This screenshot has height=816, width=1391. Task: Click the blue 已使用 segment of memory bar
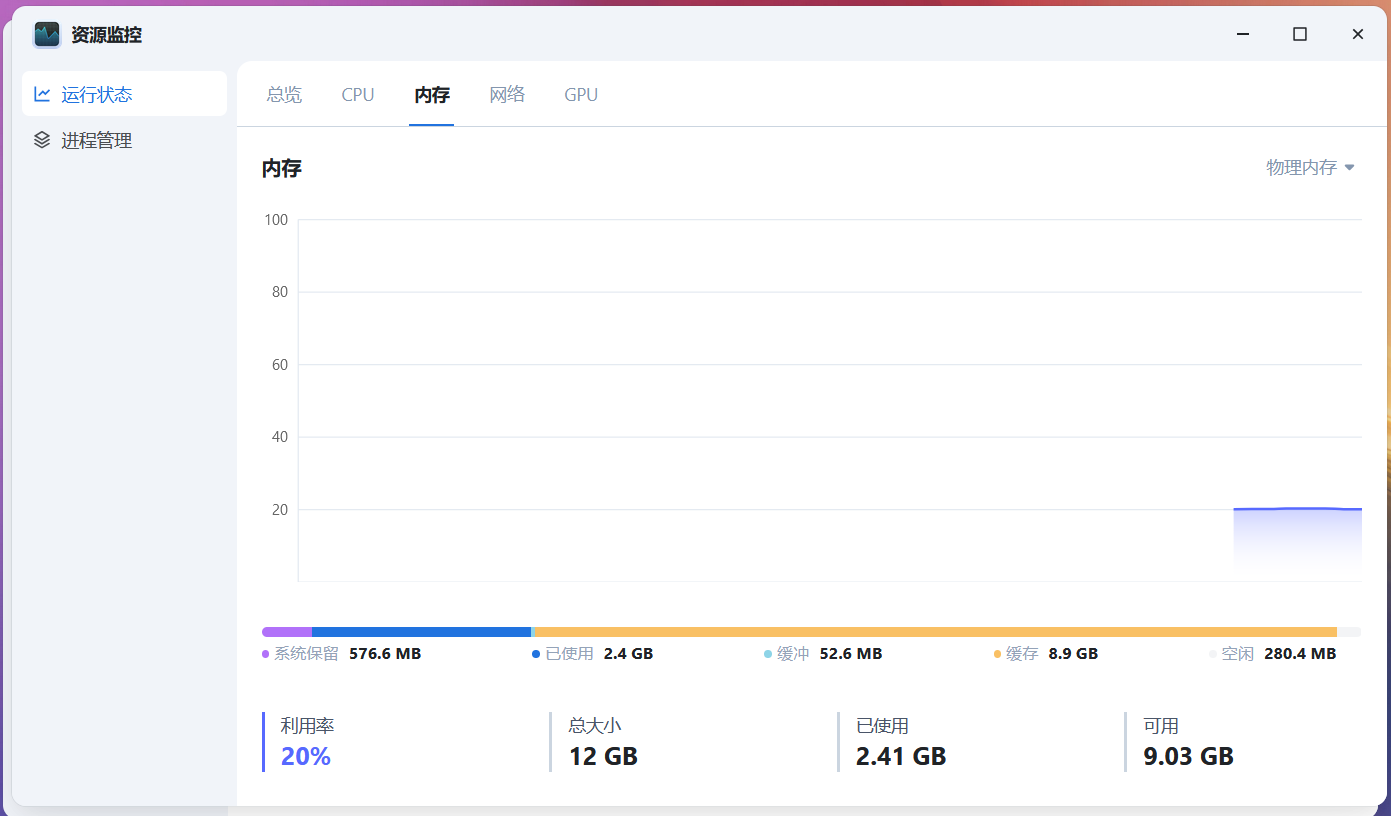point(421,632)
